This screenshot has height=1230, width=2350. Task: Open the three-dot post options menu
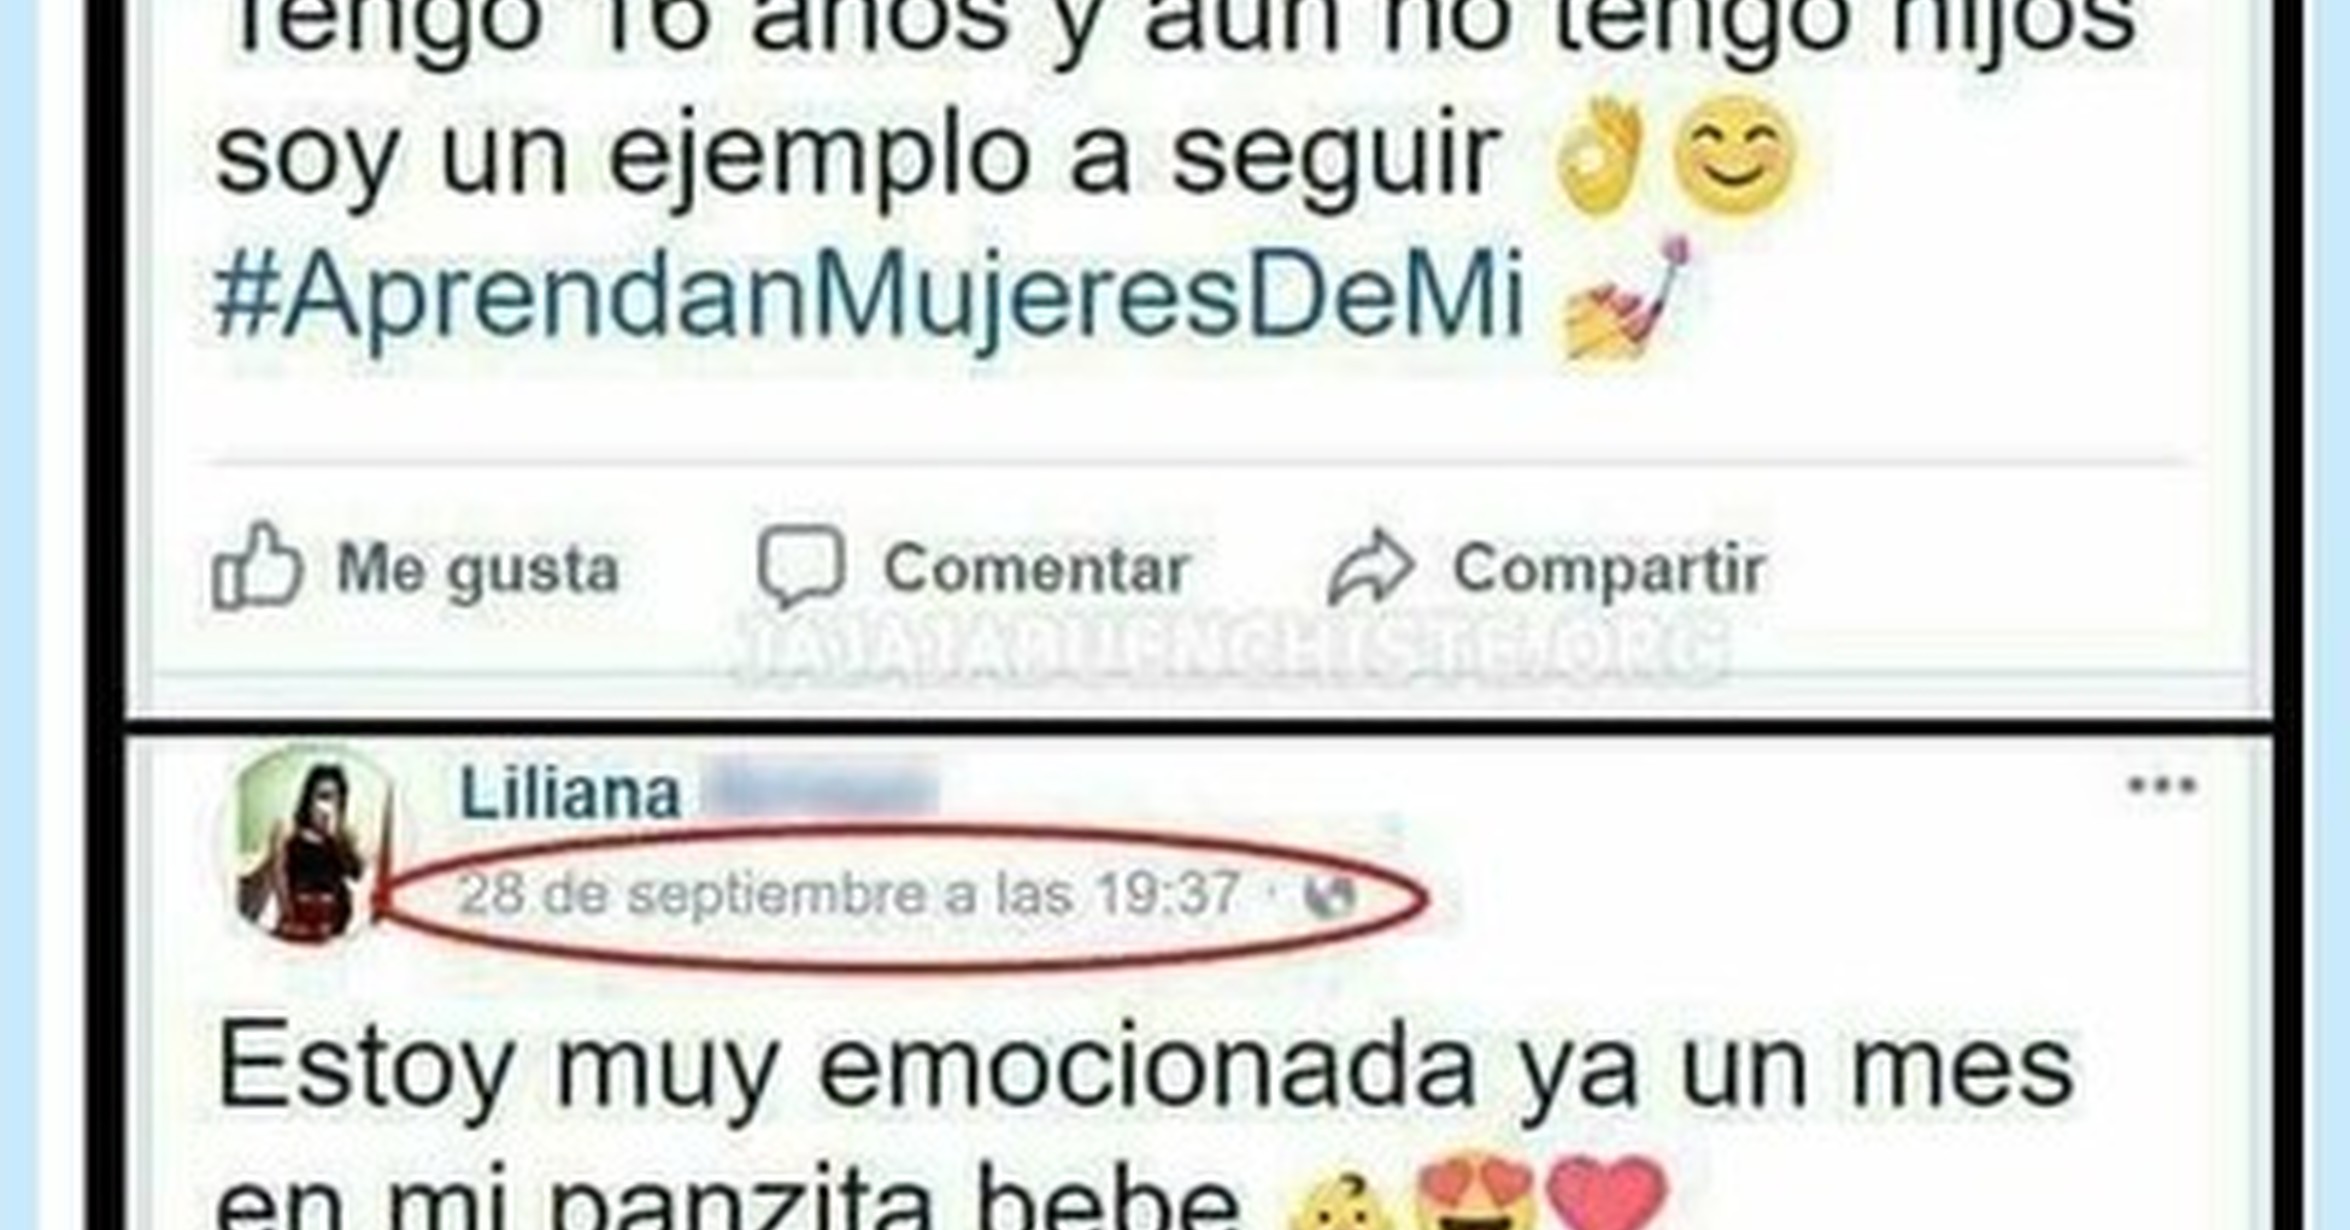2161,785
